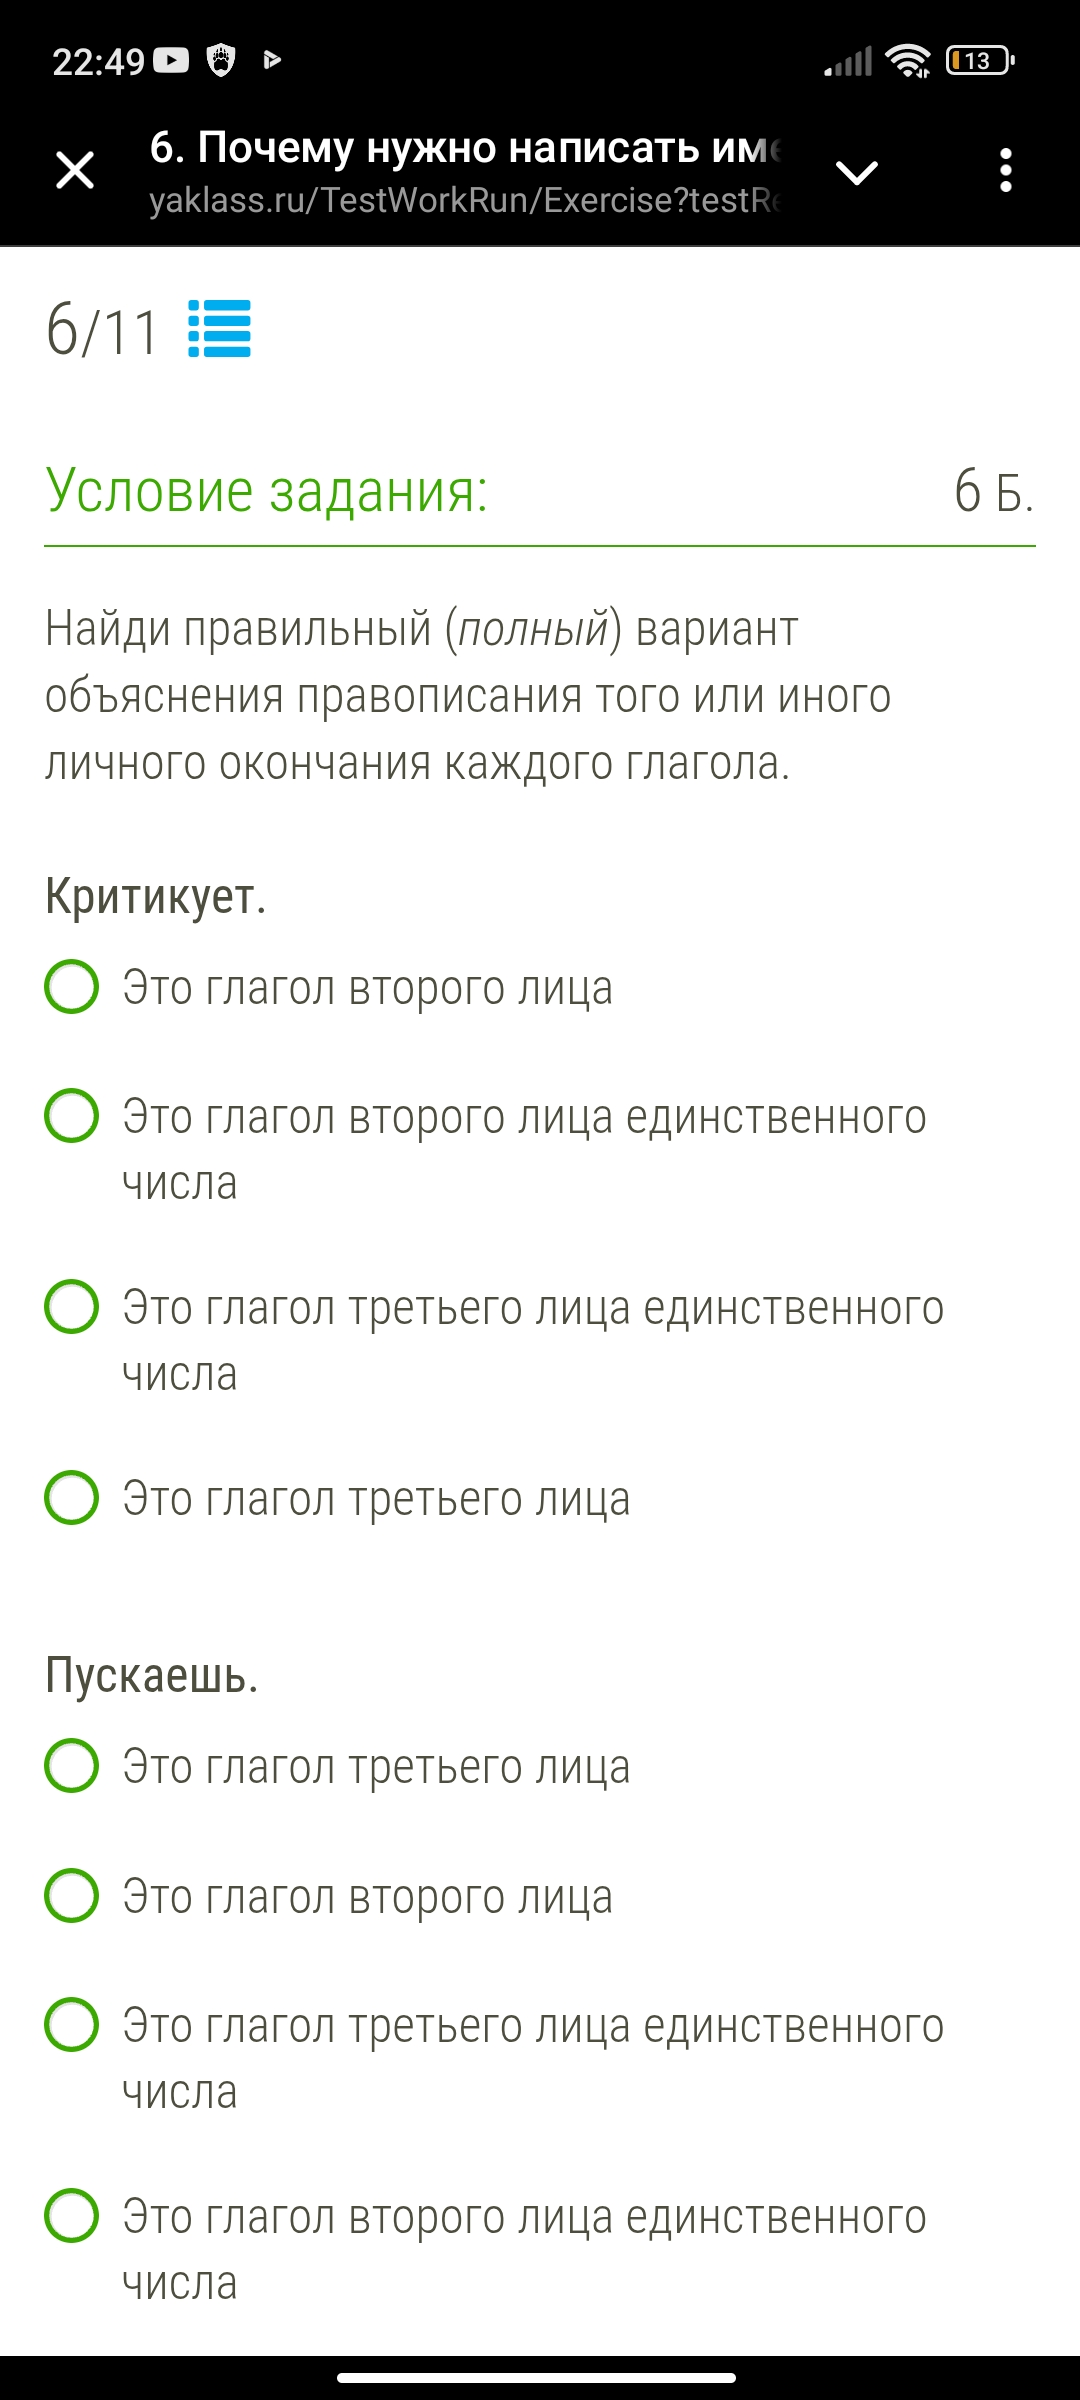The width and height of the screenshot is (1080, 2400).
Task: Tap the play store notification icon
Action: pyautogui.click(x=271, y=61)
